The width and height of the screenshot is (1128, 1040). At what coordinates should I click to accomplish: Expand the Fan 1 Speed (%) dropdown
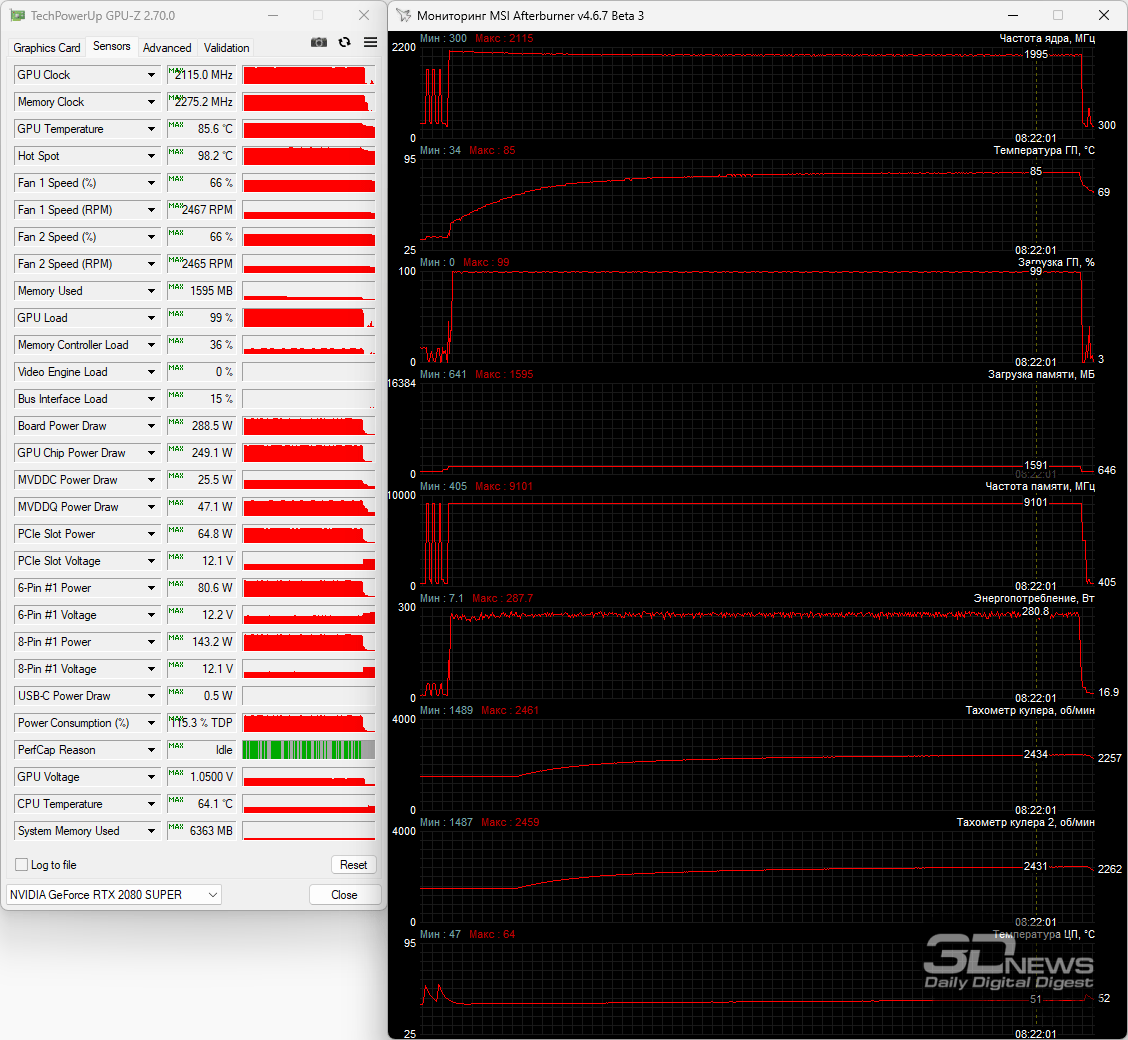[x=151, y=183]
